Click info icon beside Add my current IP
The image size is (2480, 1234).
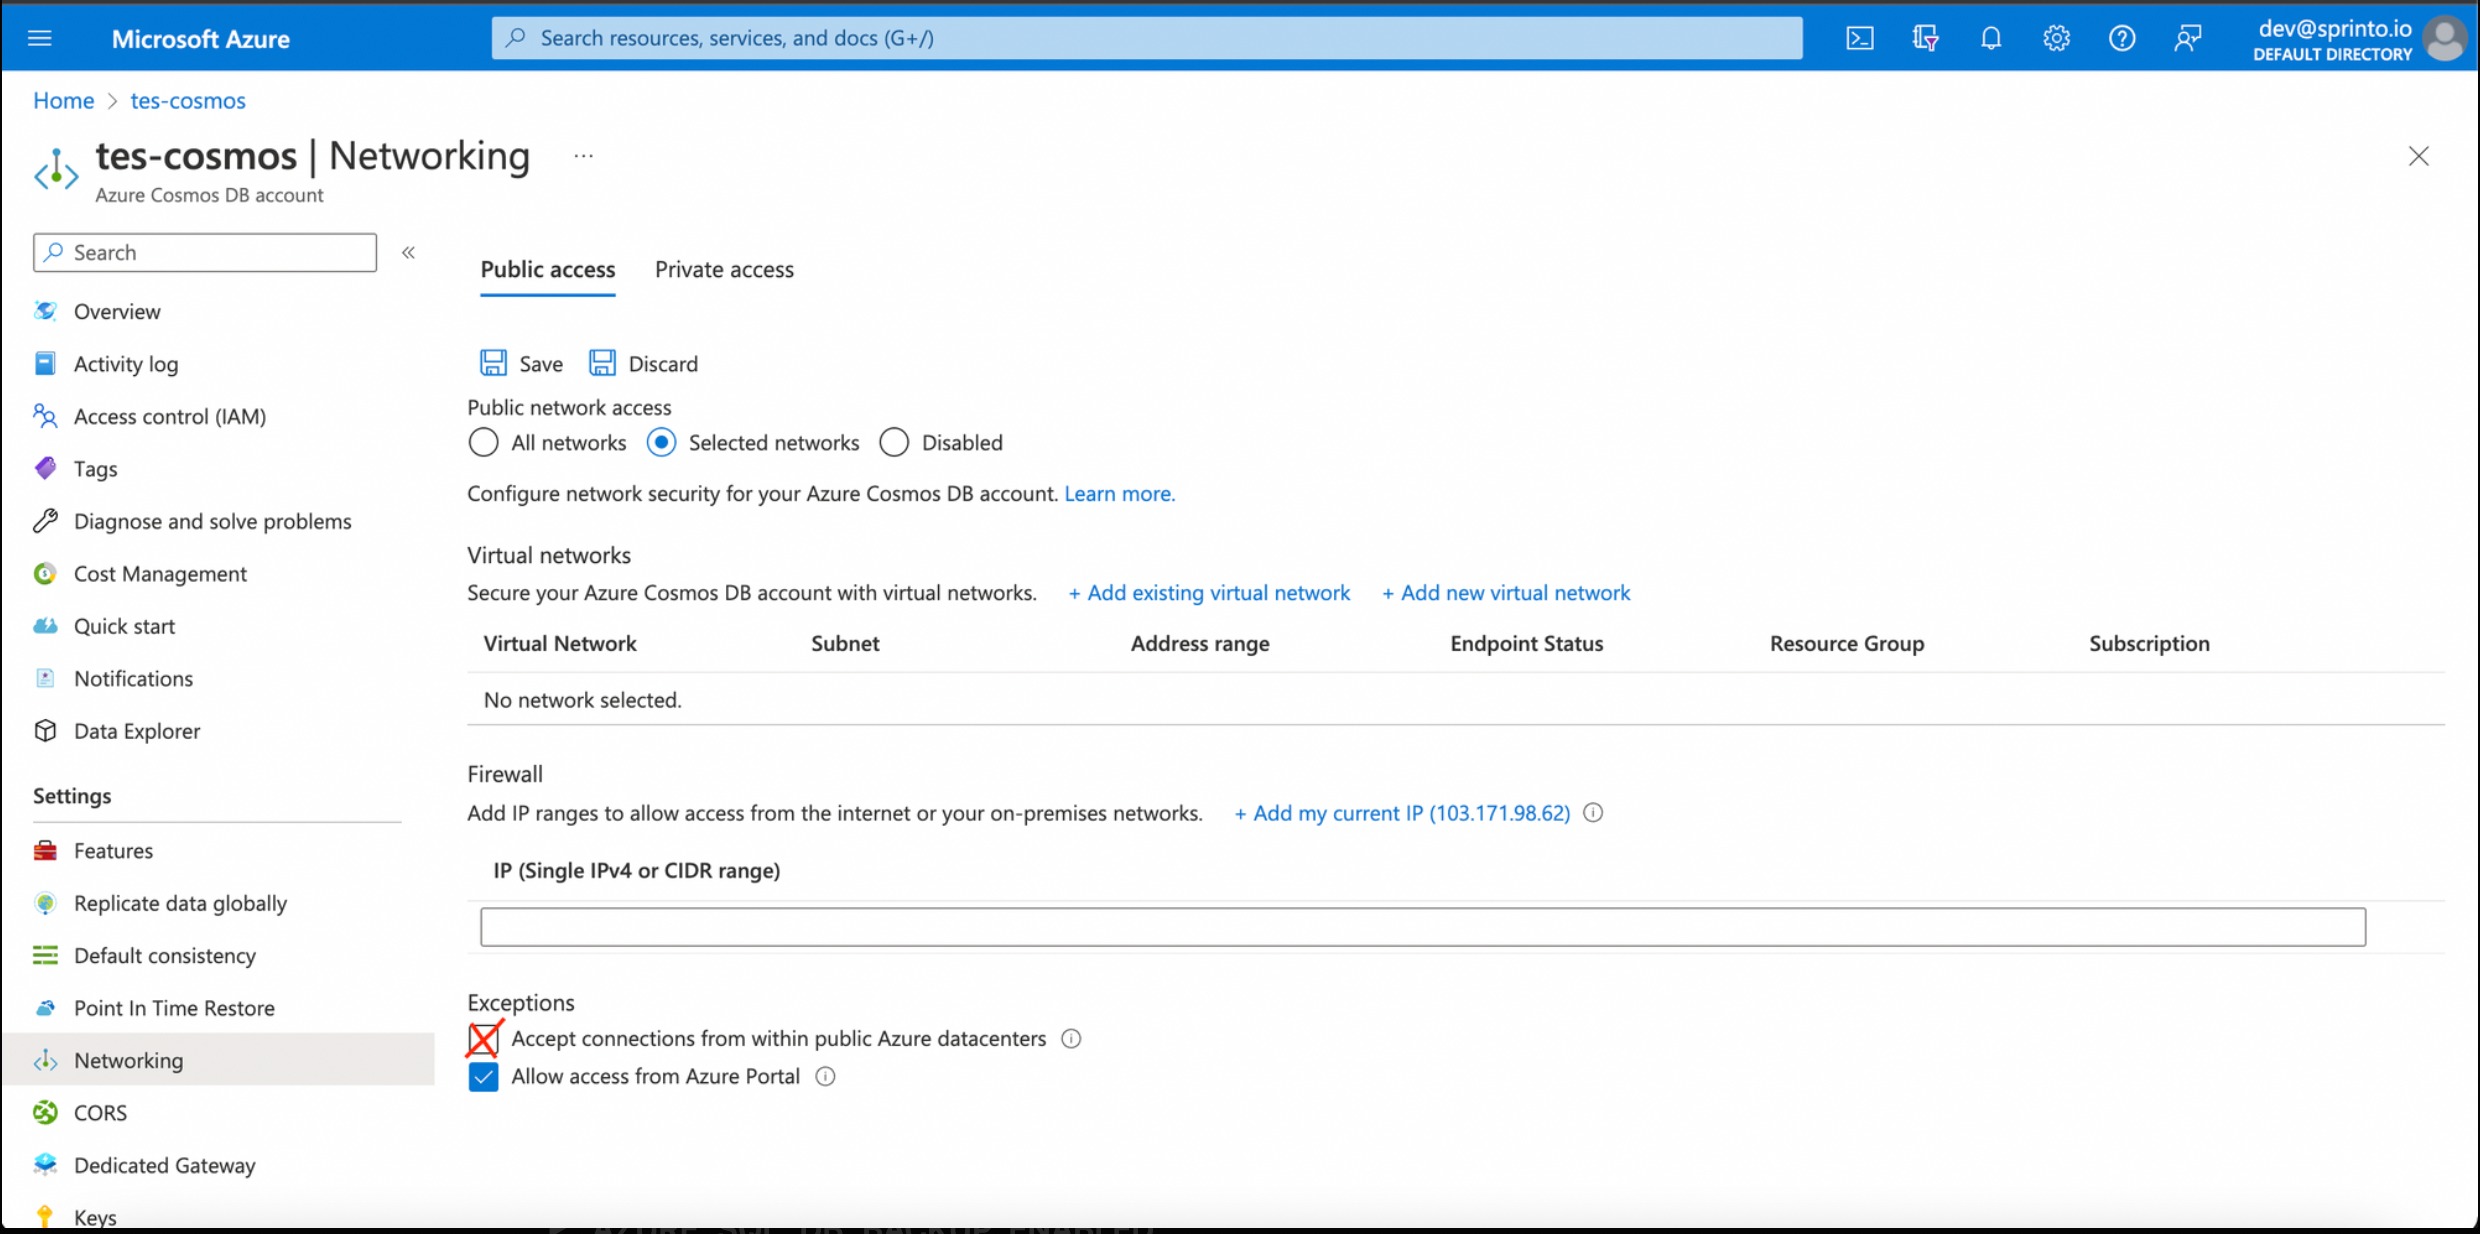(x=1593, y=813)
